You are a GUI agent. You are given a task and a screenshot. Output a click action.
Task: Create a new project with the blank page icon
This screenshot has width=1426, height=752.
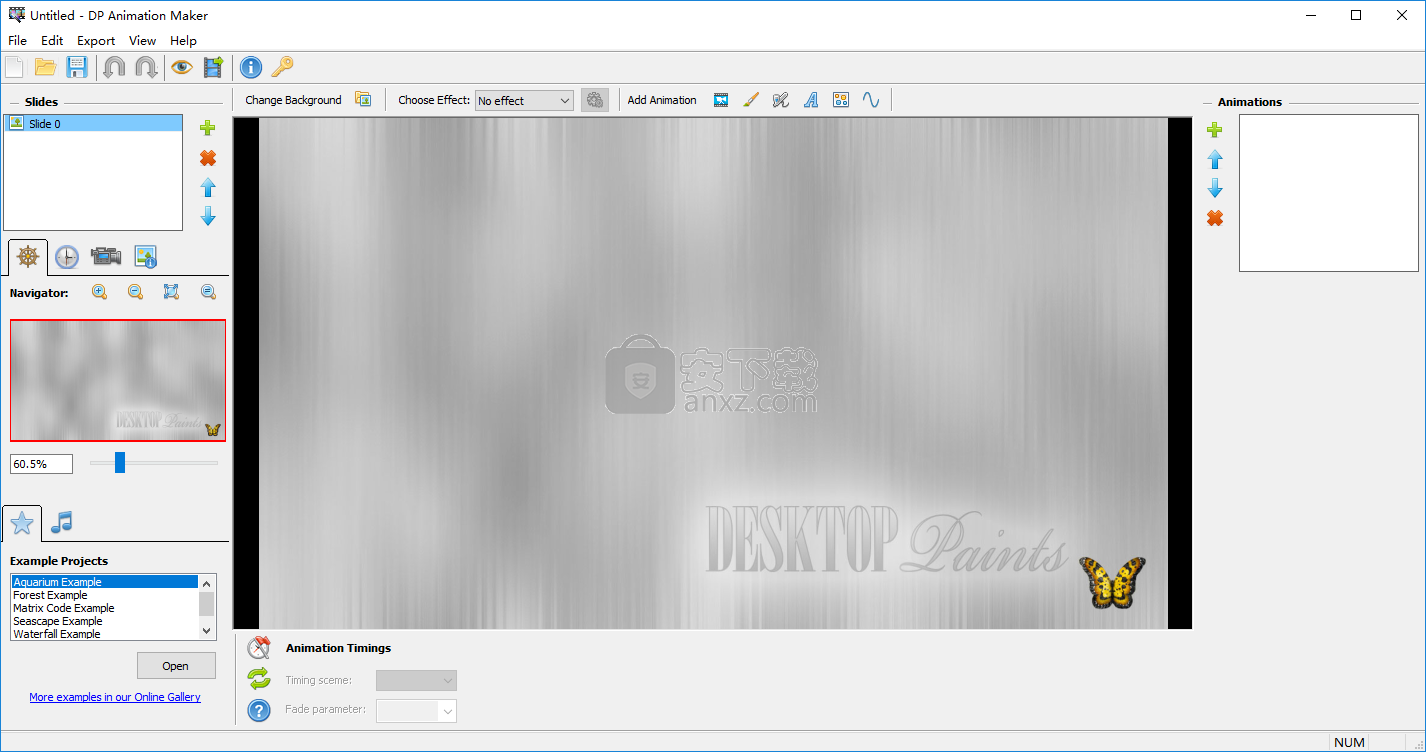(x=14, y=67)
